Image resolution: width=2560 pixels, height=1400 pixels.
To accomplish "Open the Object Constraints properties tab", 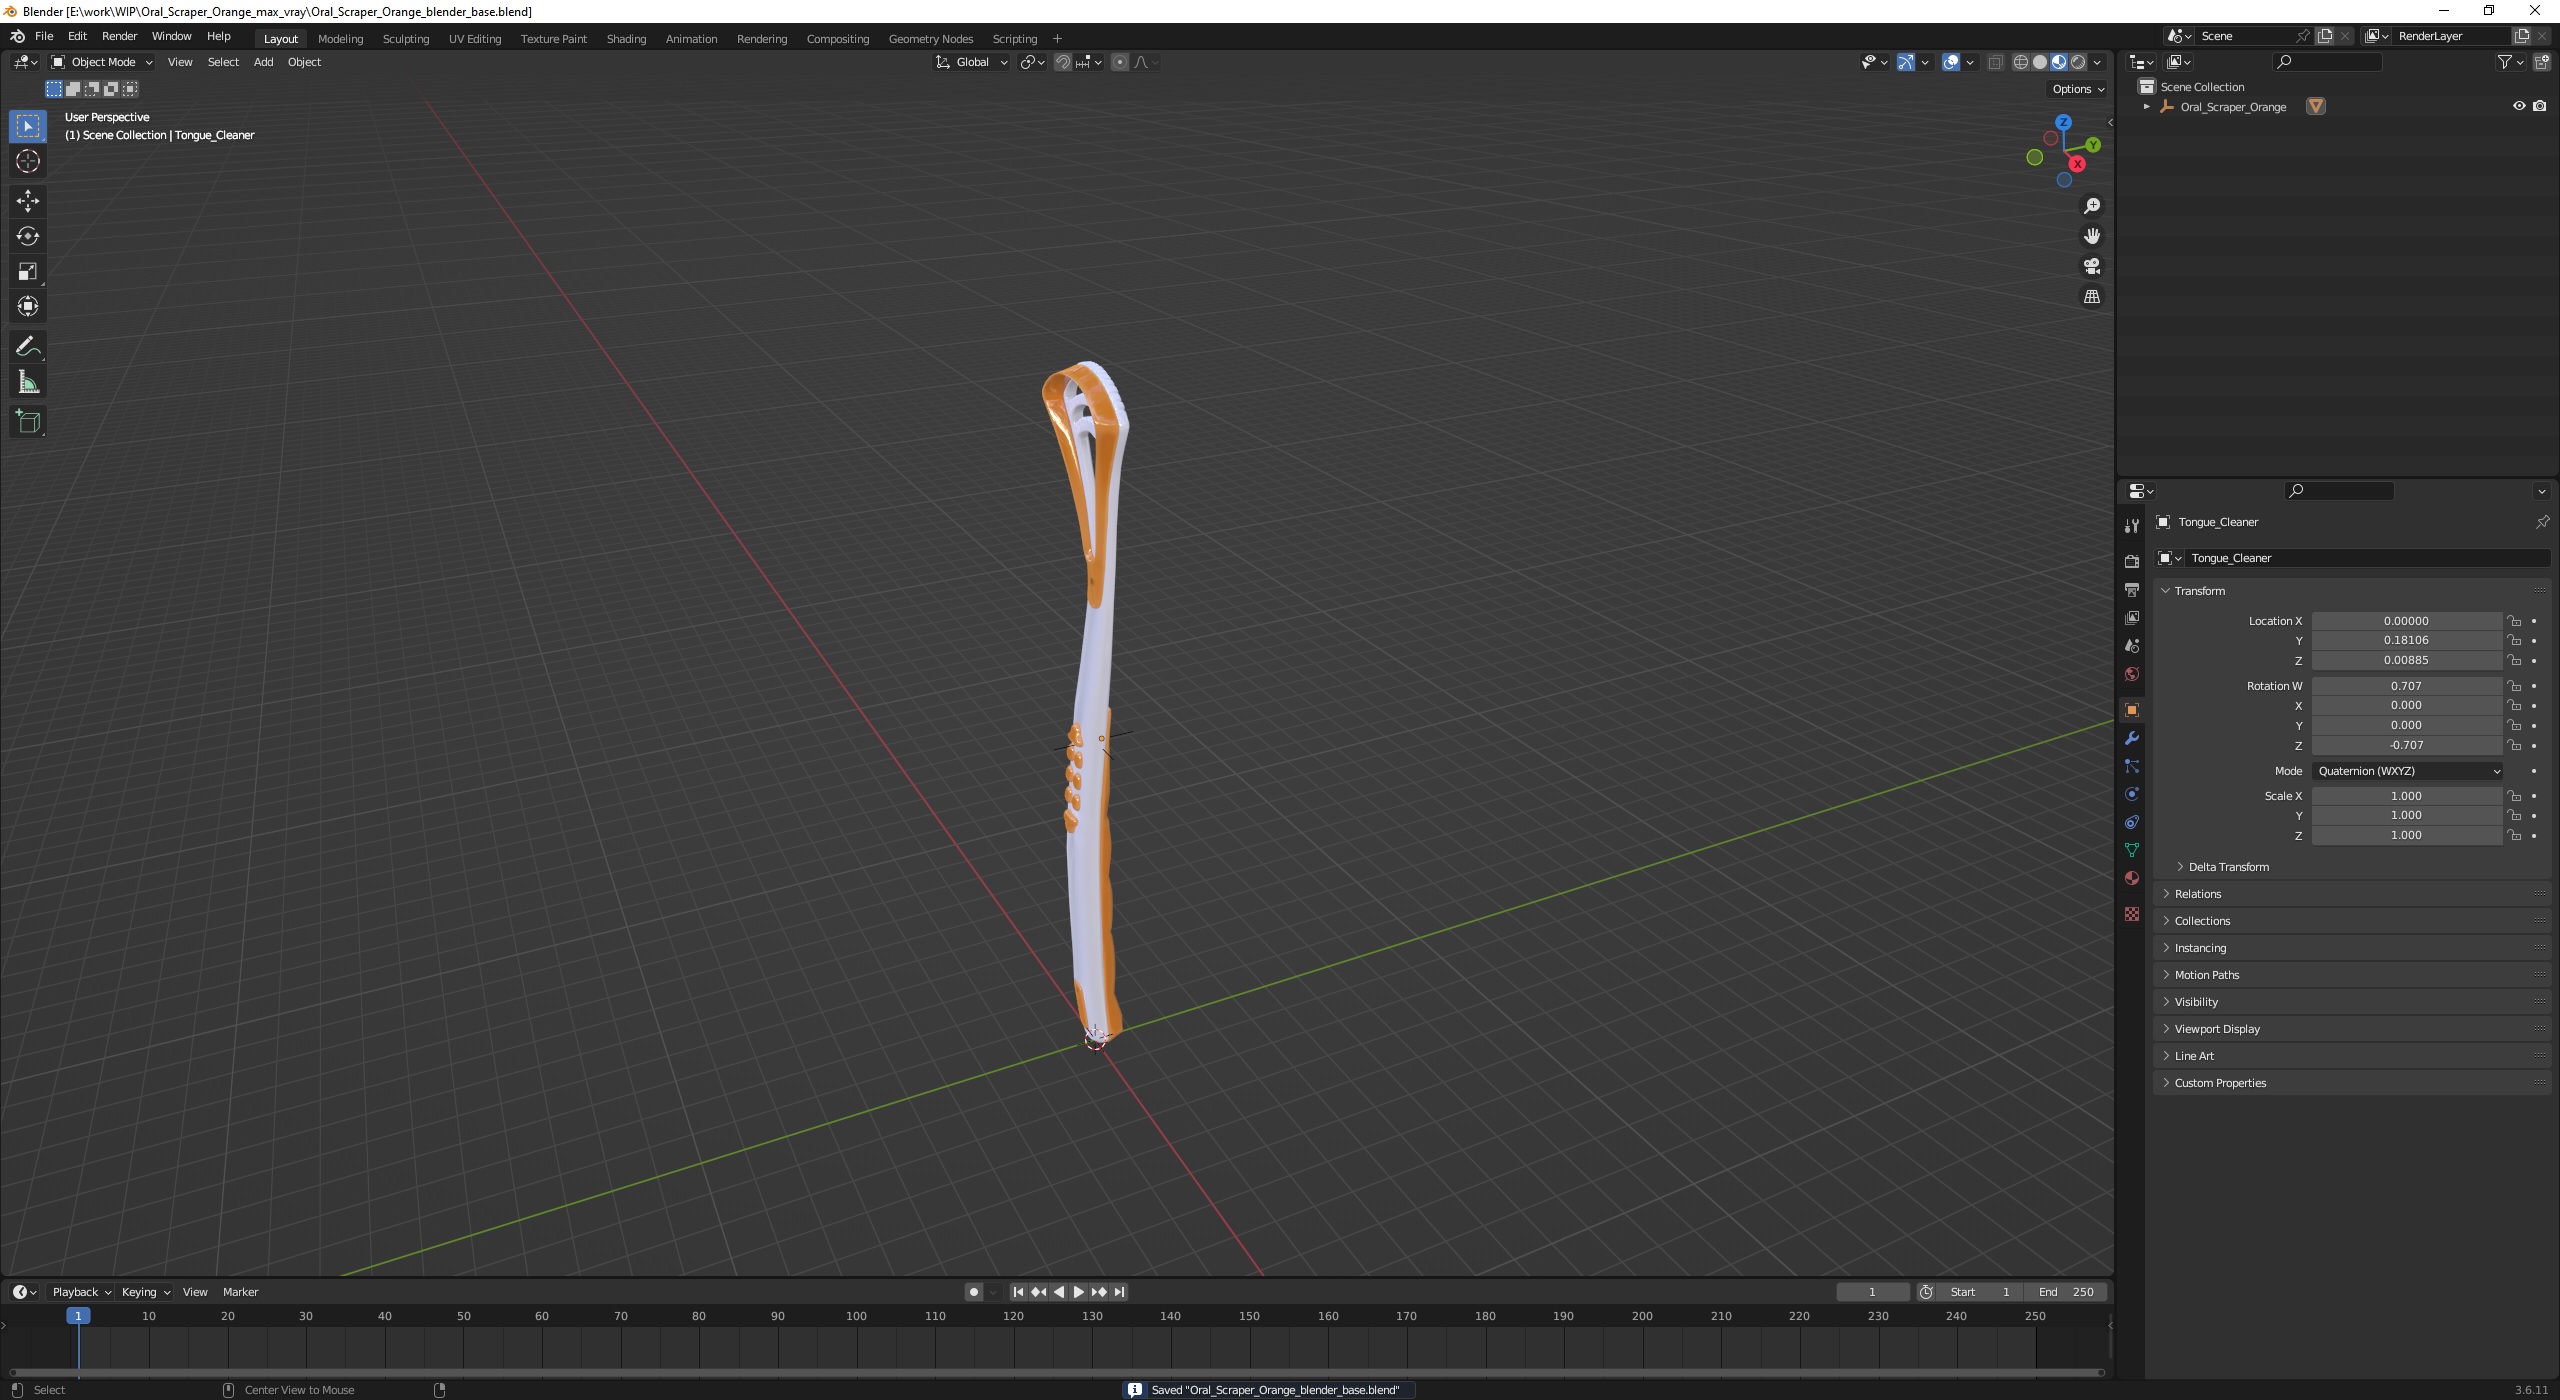I will point(2132,822).
